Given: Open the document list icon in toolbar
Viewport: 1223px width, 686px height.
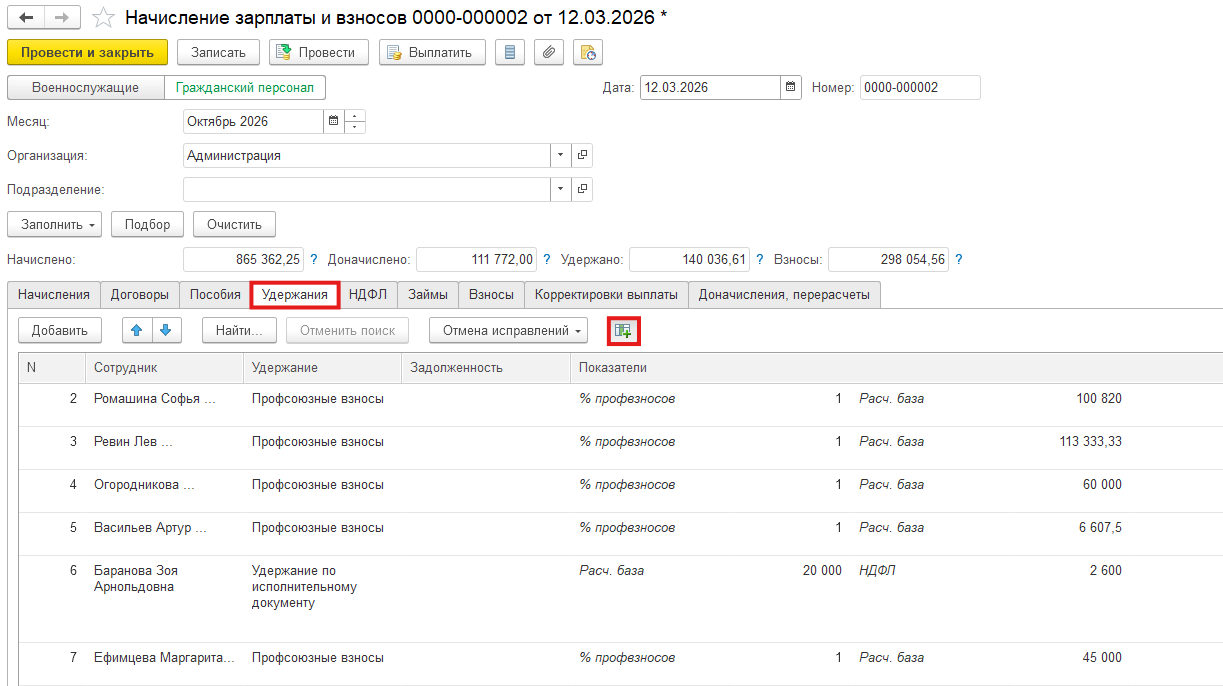Looking at the screenshot, I should tap(510, 52).
